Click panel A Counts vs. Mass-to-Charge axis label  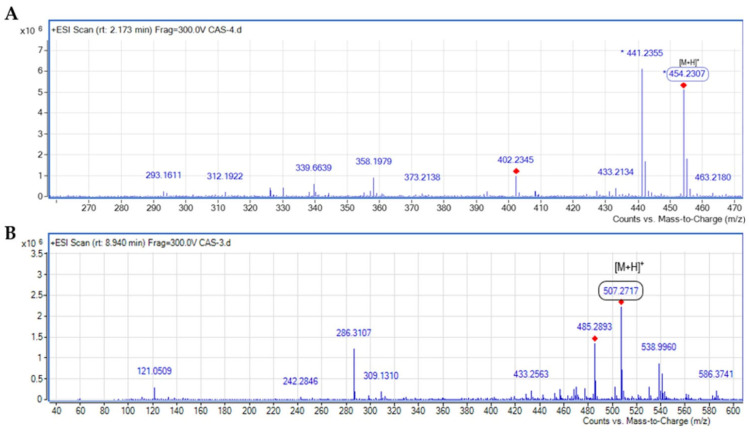tap(678, 219)
